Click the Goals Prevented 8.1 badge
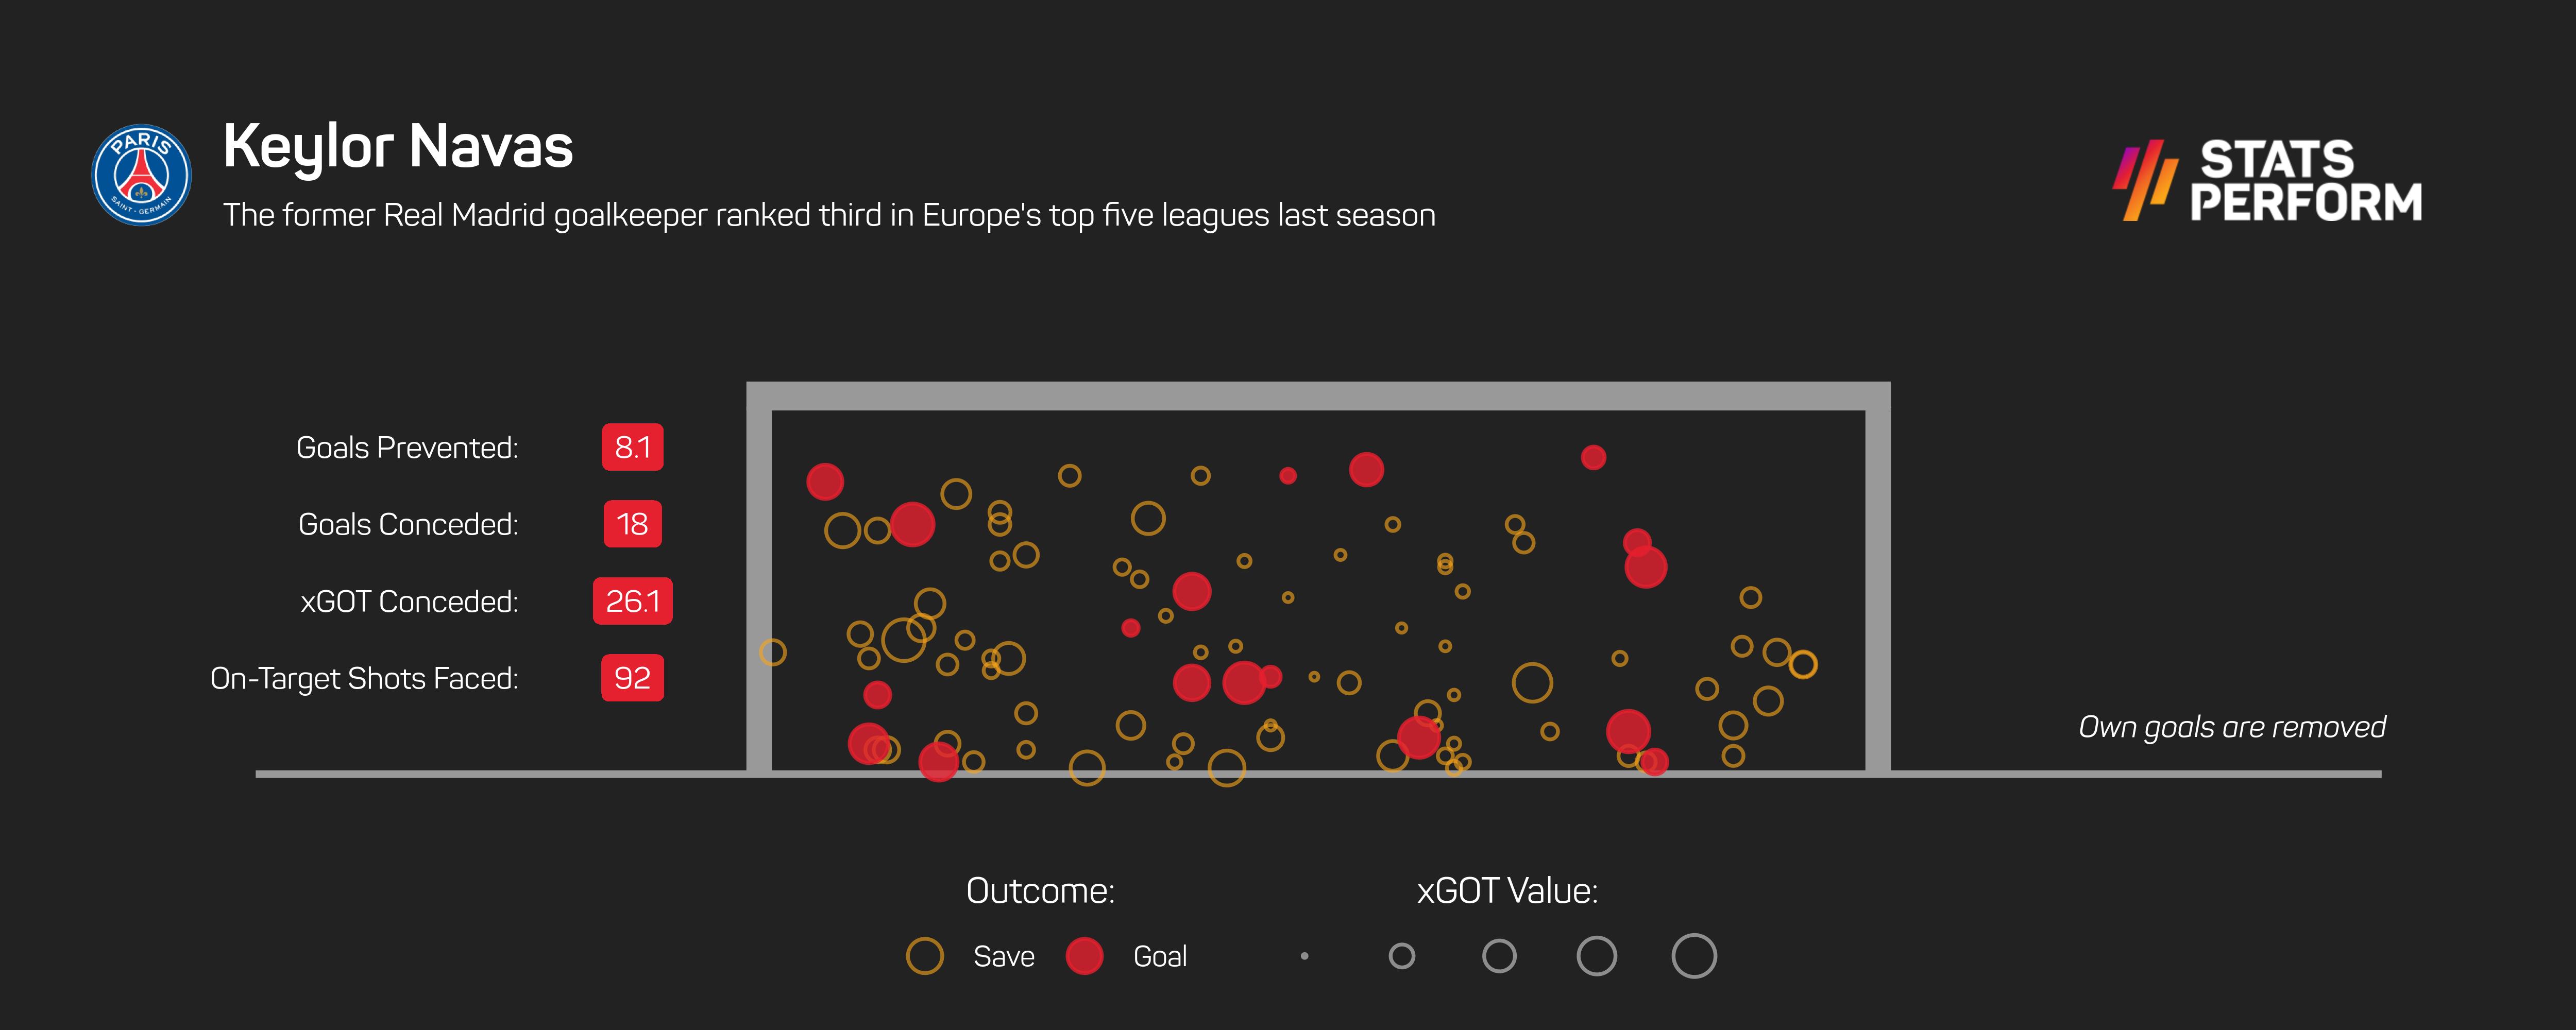The width and height of the screenshot is (2576, 1030). click(632, 447)
